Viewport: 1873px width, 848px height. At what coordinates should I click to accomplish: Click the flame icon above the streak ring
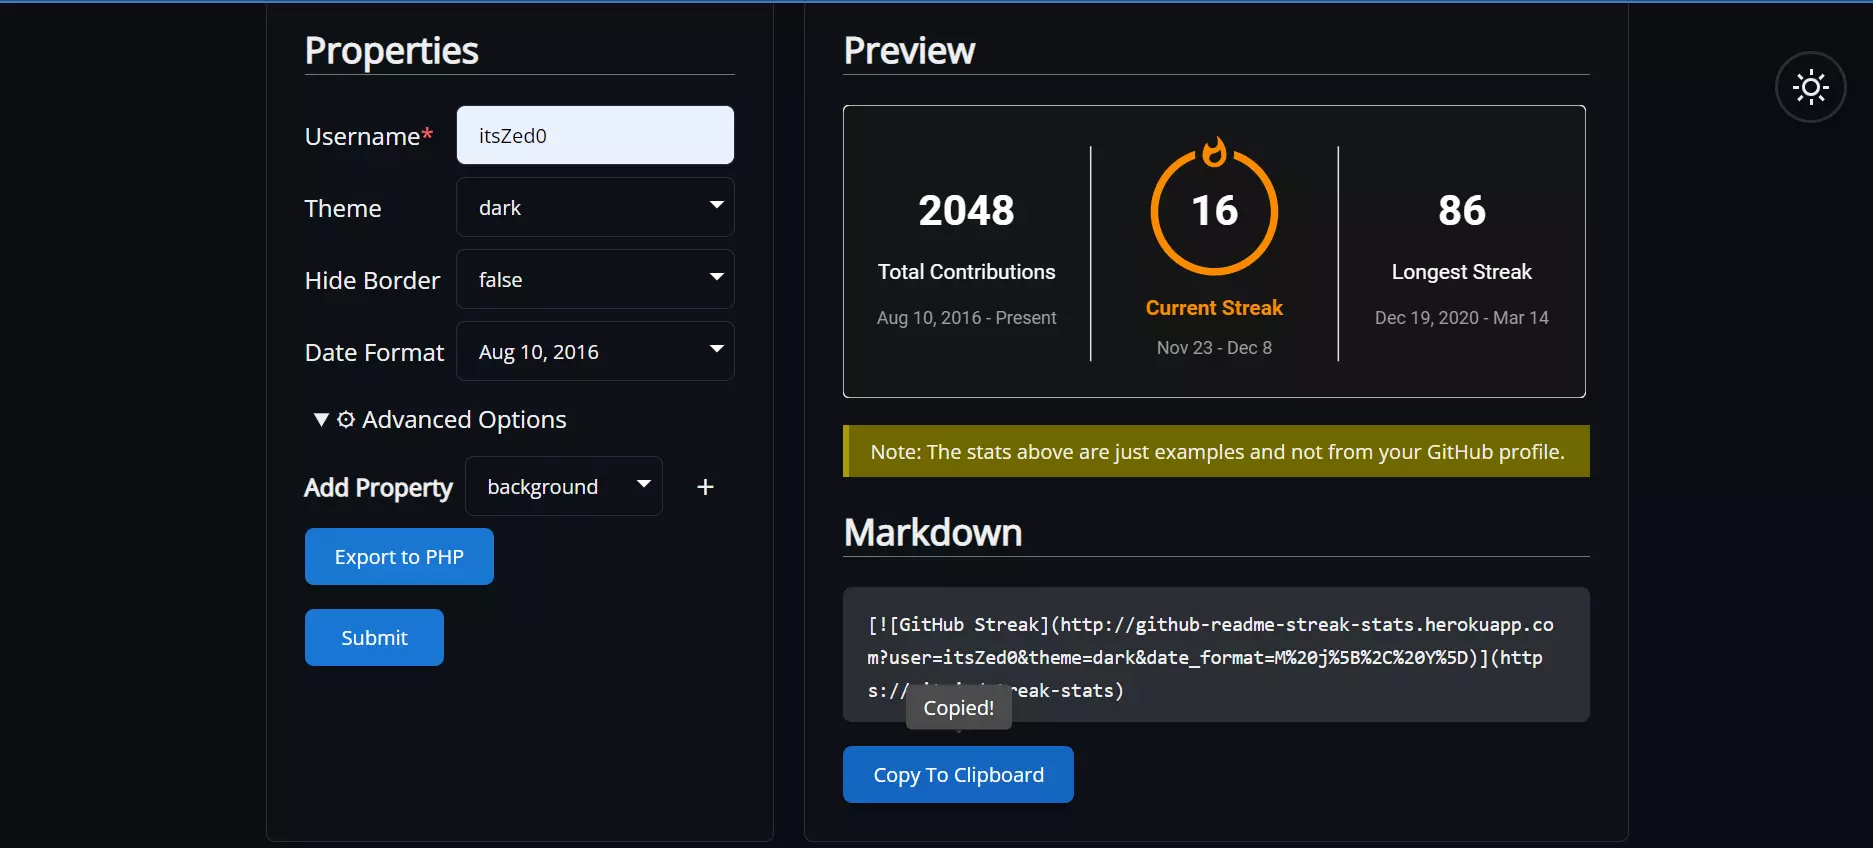tap(1214, 152)
